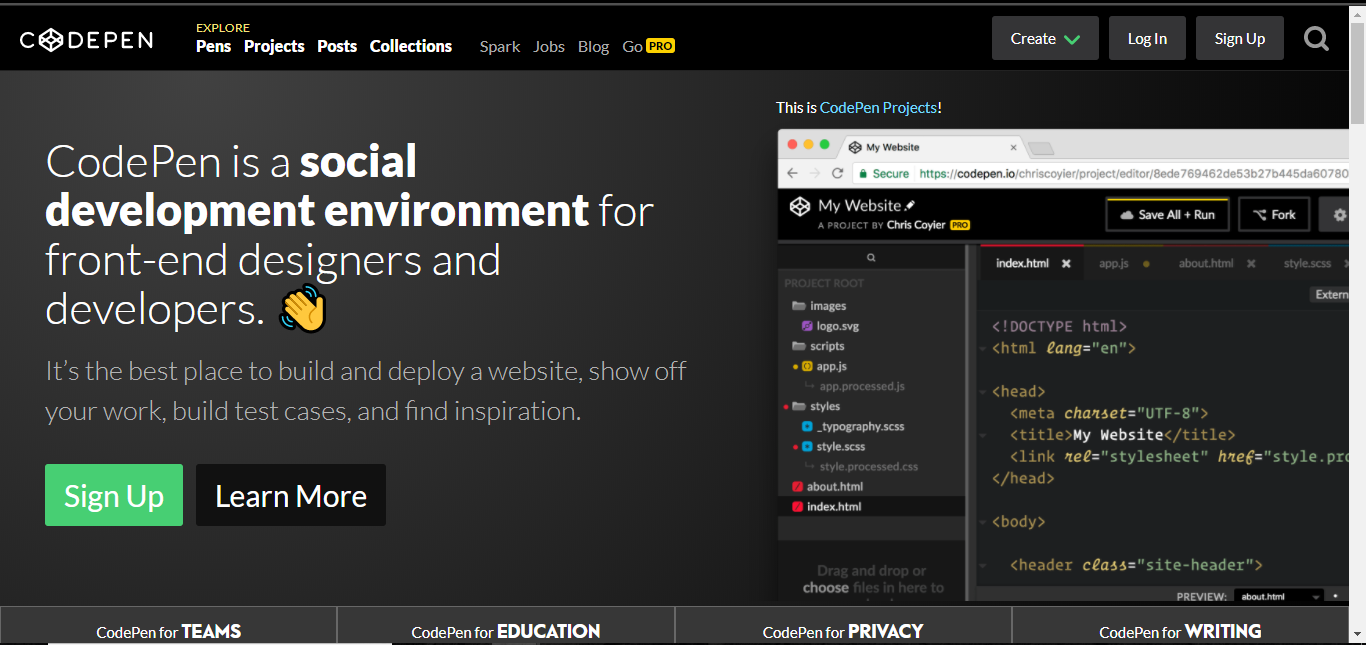Follow the CodePen Projects link
The width and height of the screenshot is (1366, 645).
pos(878,107)
